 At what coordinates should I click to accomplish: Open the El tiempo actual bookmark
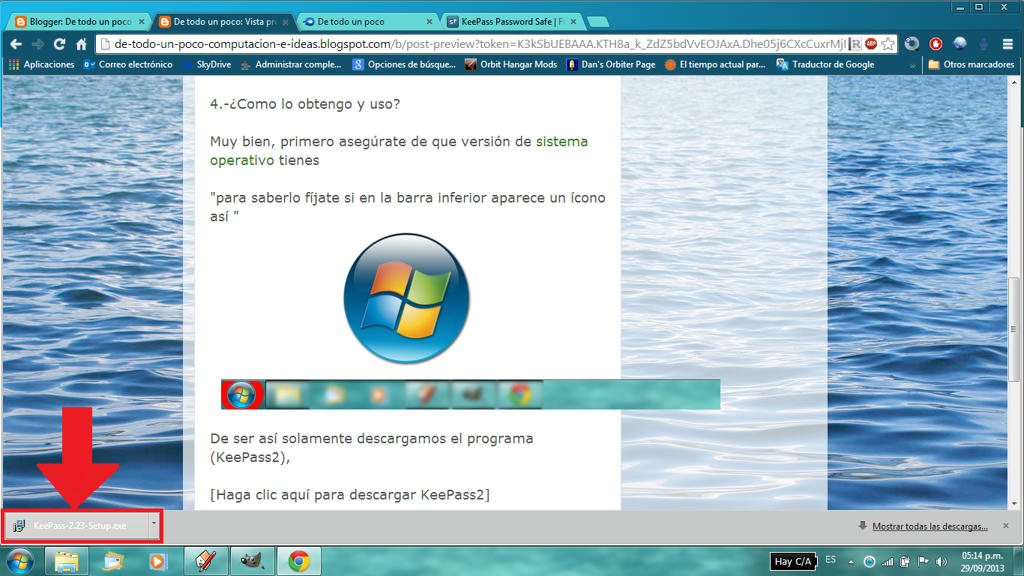[x=715, y=65]
